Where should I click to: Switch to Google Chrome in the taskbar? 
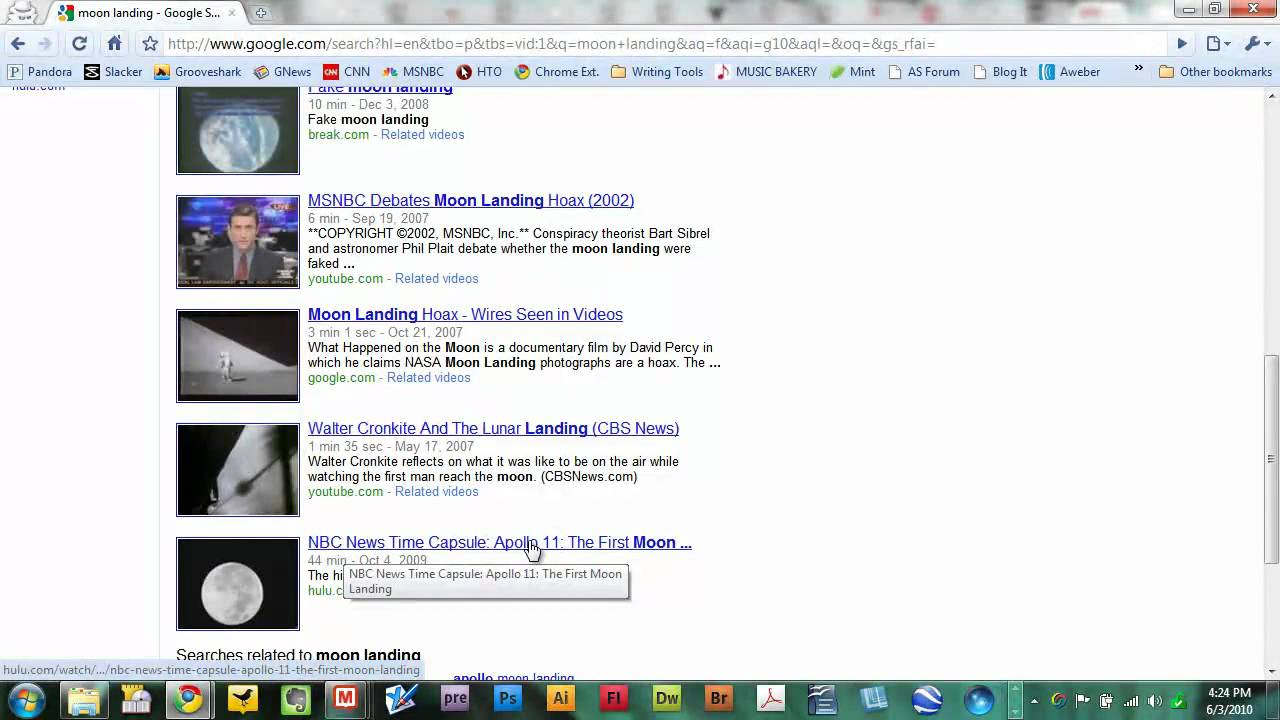[x=188, y=699]
